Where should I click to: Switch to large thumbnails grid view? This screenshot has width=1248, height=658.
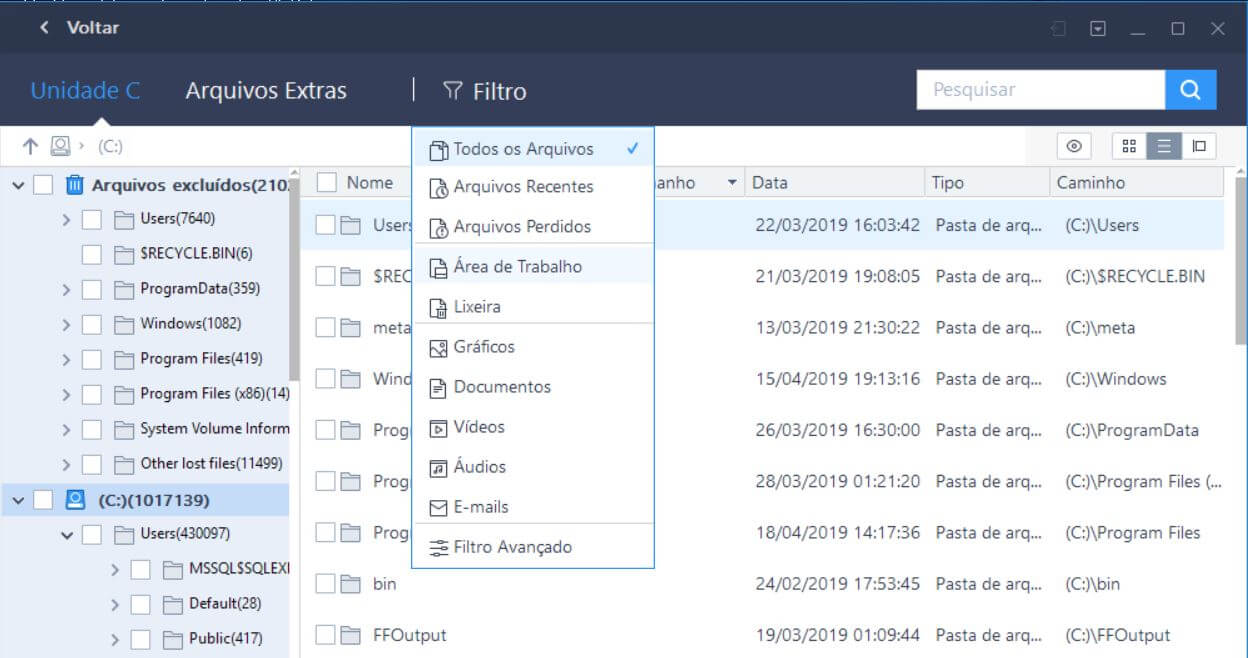[1129, 147]
